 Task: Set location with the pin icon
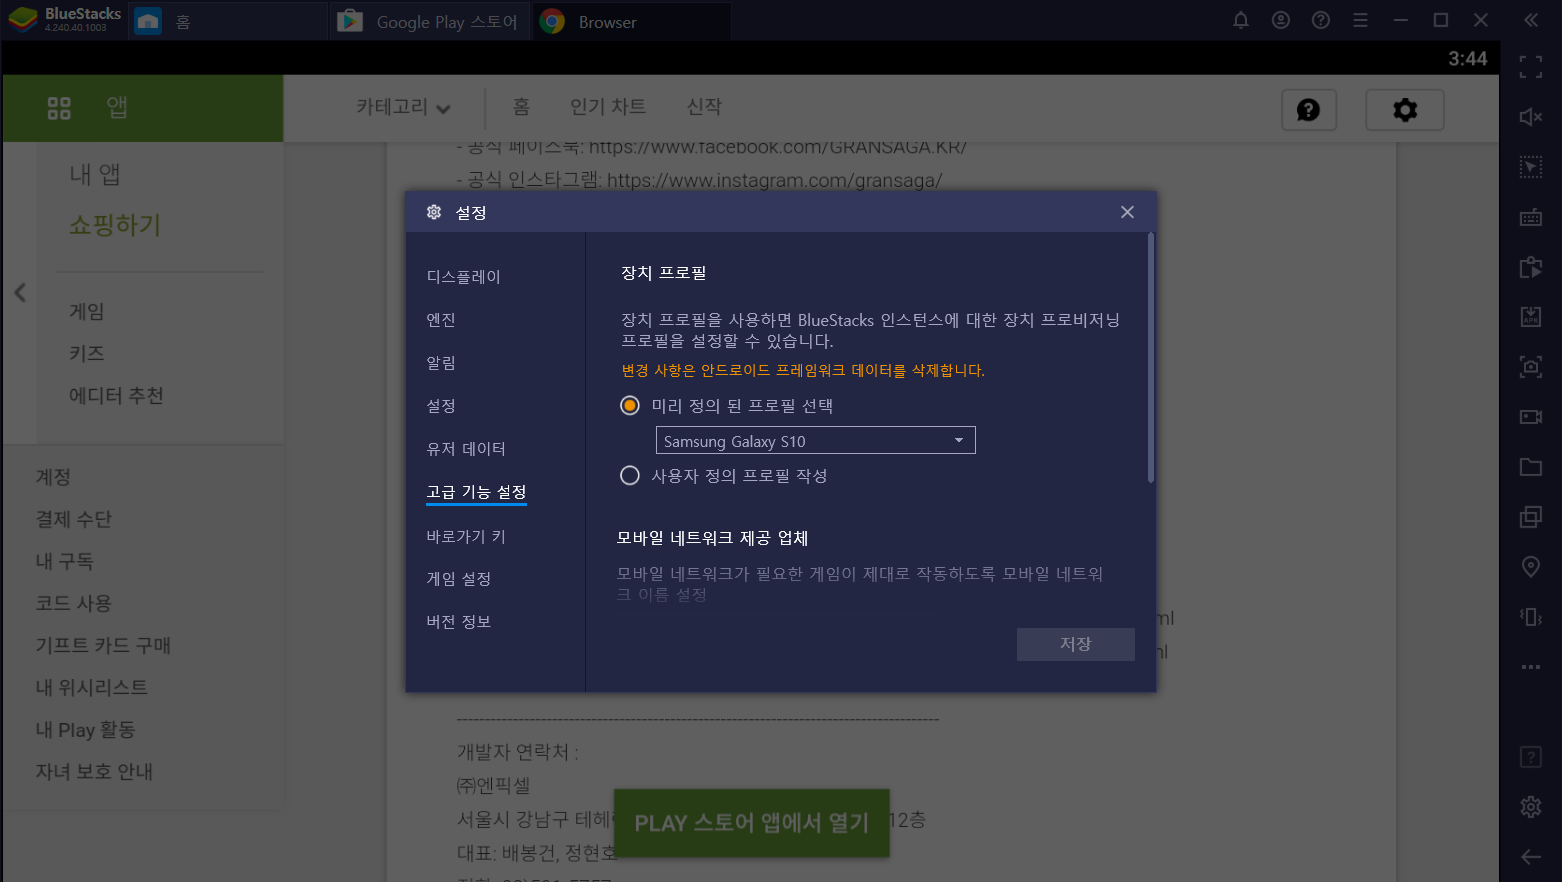[1531, 567]
